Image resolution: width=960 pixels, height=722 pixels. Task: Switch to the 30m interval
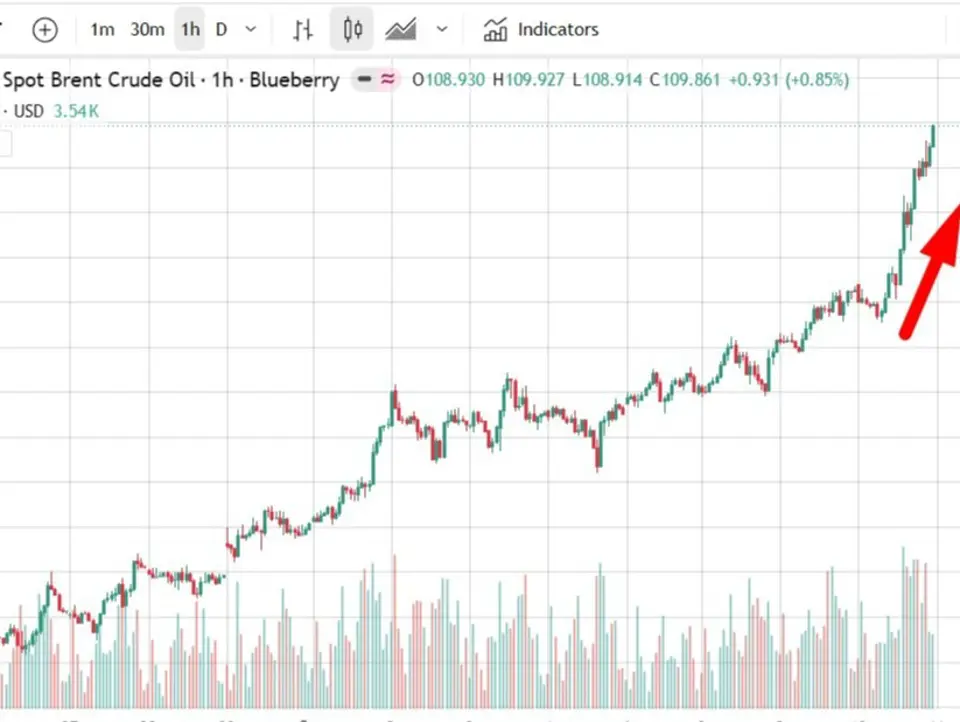(x=147, y=29)
